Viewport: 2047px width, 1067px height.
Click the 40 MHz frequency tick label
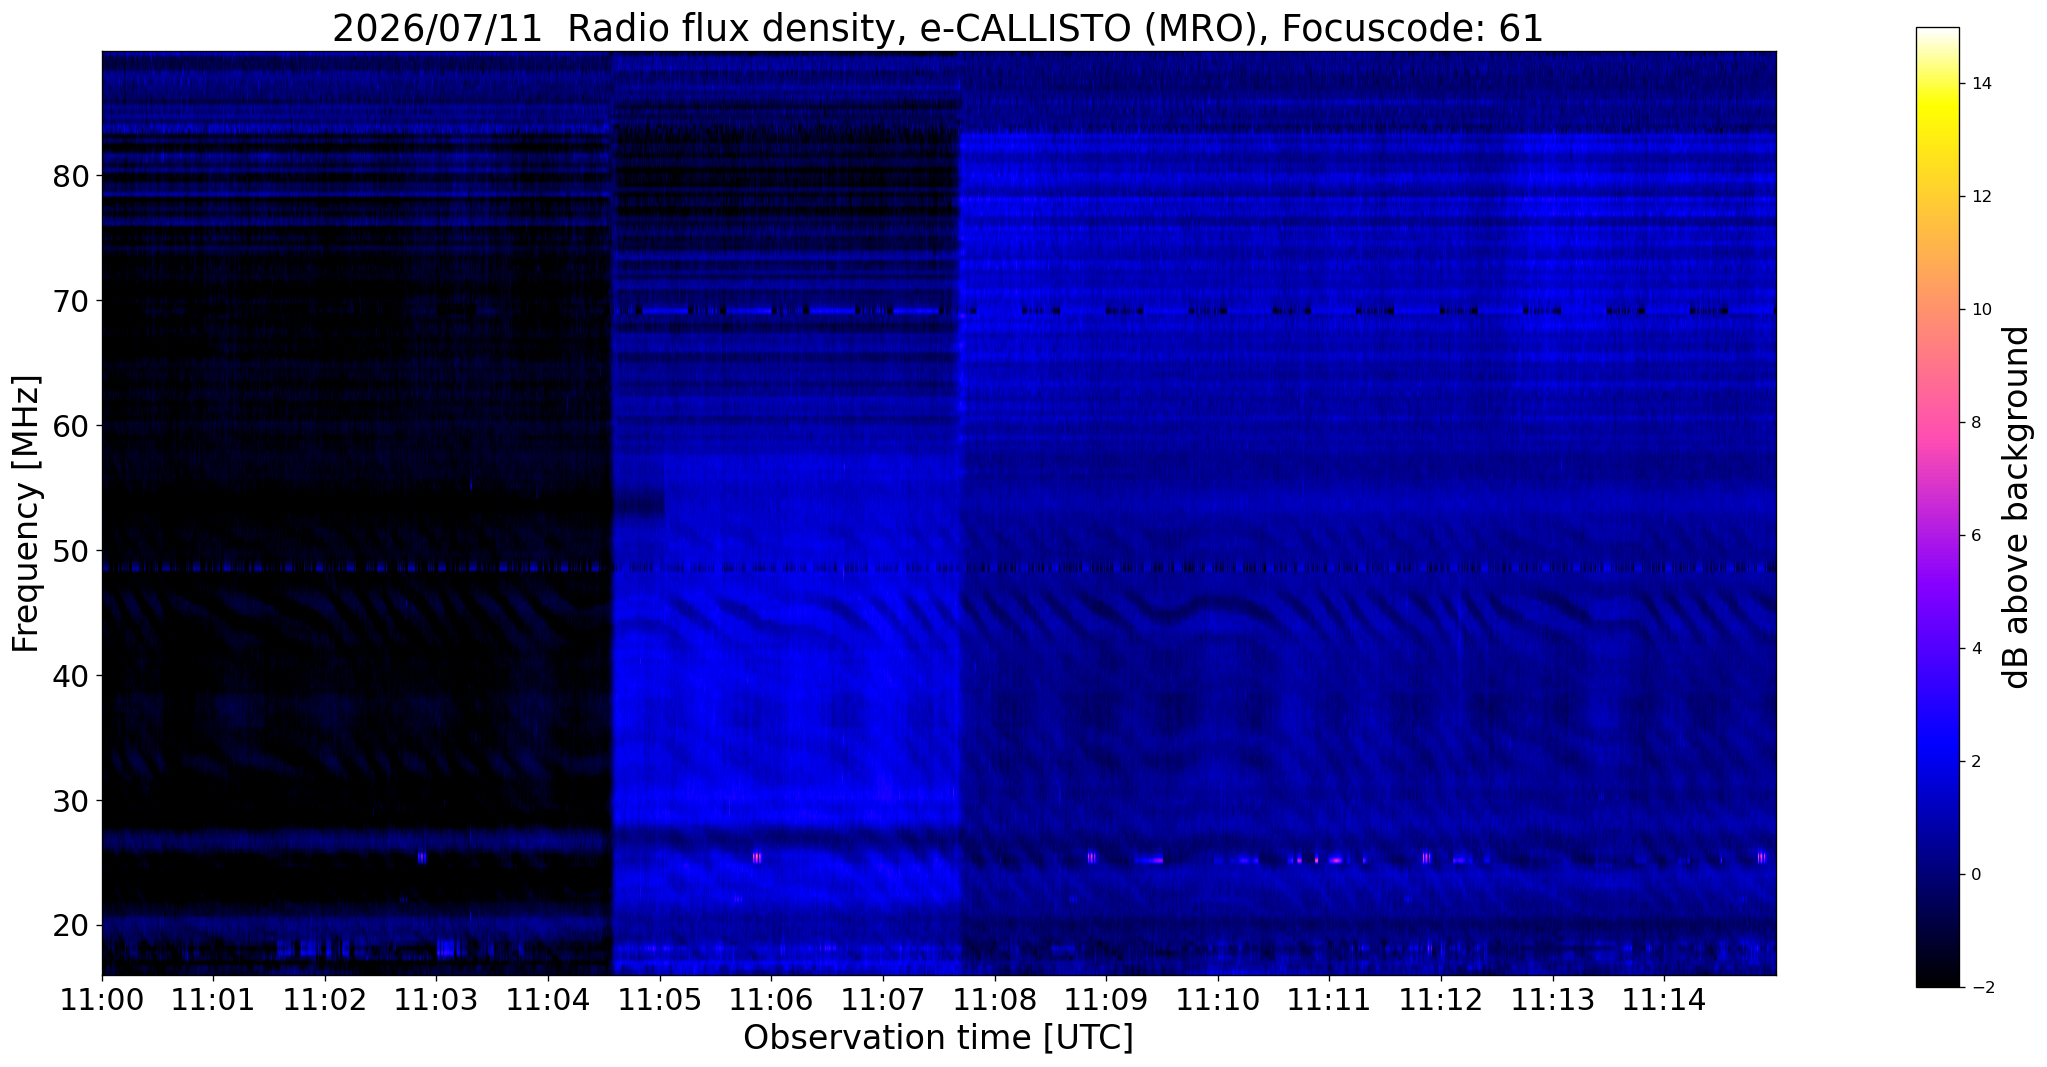point(71,676)
